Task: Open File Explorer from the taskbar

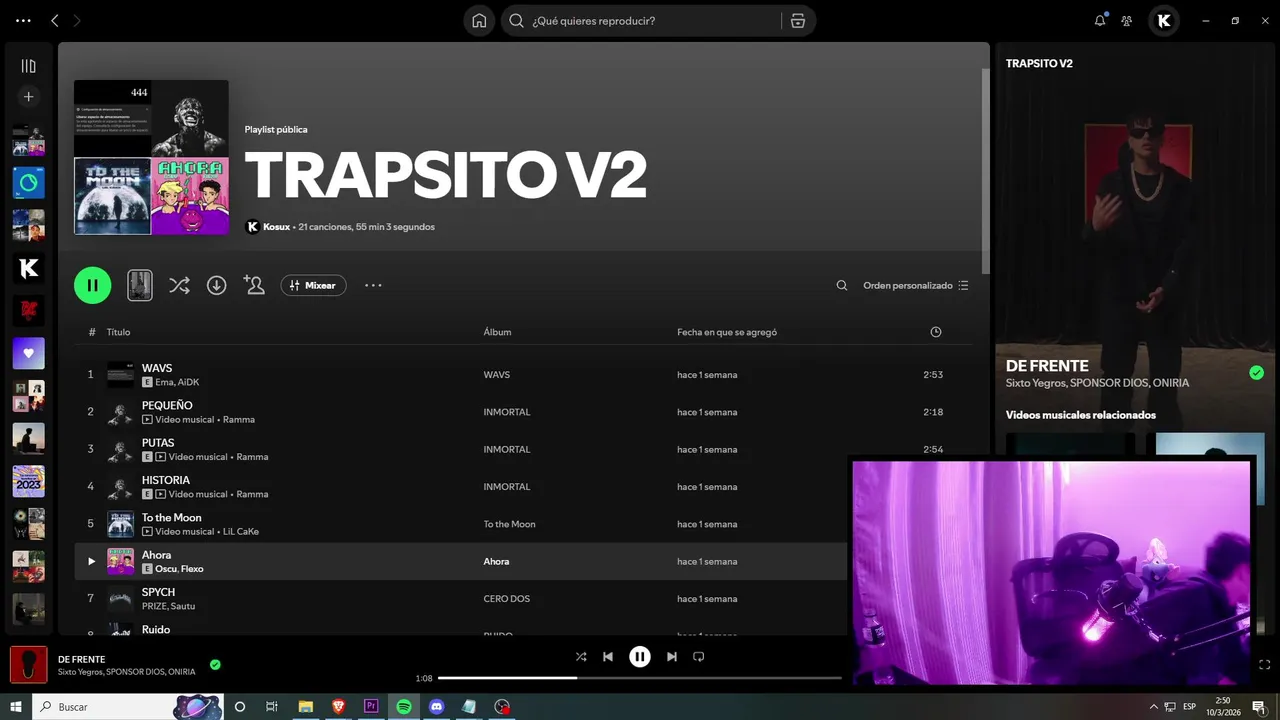Action: tap(305, 706)
